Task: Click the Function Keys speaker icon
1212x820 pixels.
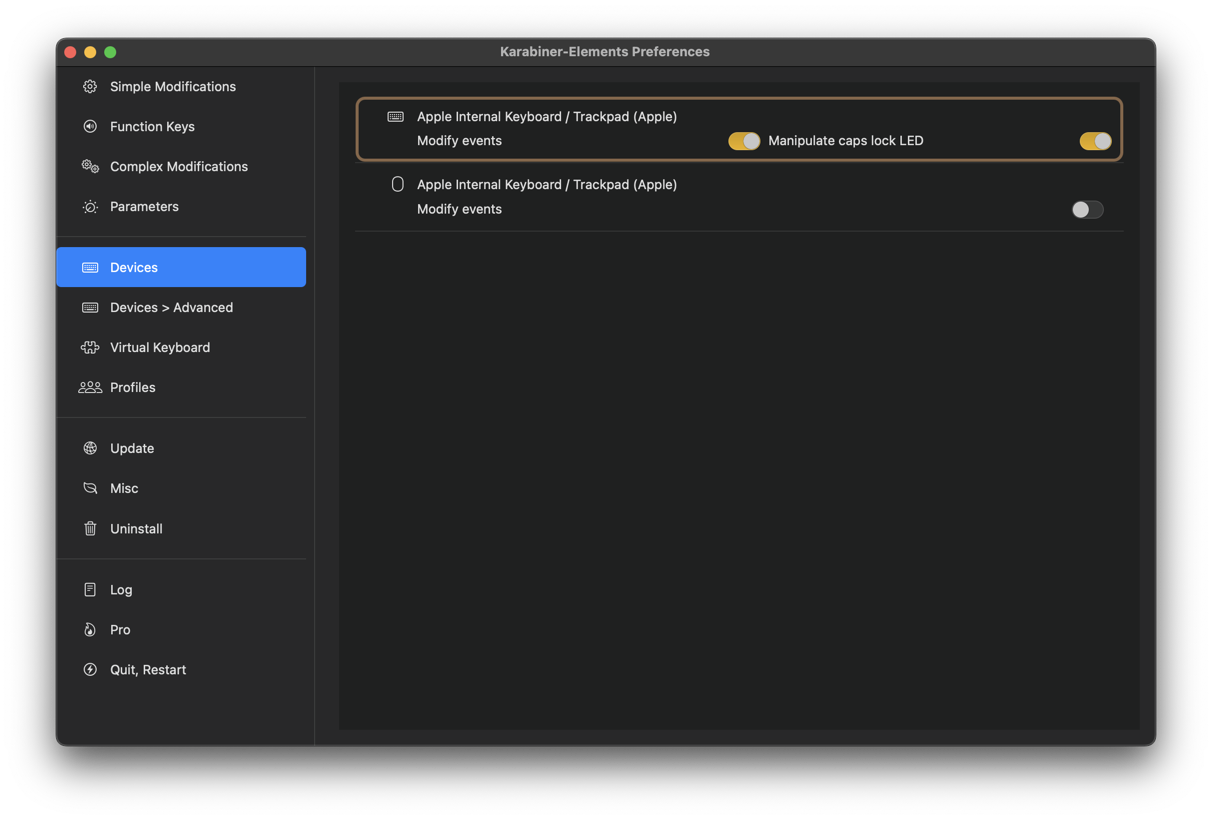Action: [x=90, y=127]
